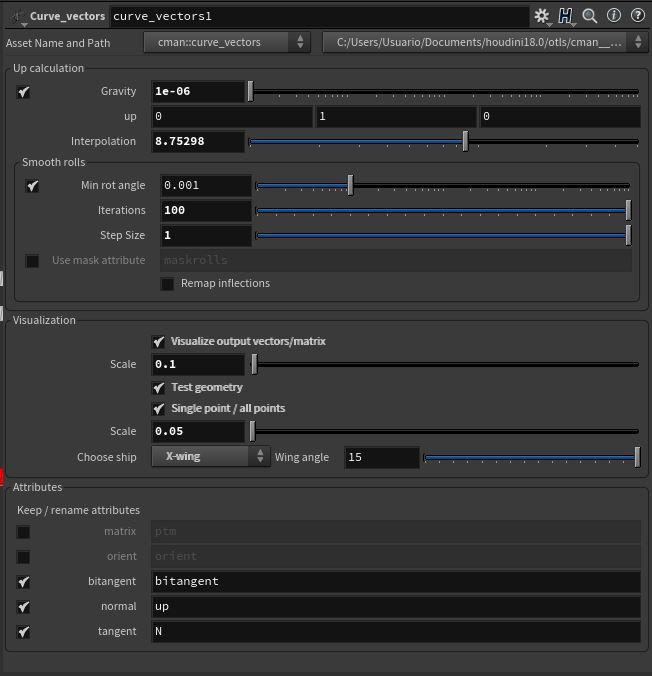652x676 pixels.
Task: Disable the Gravity checkbox
Action: [x=24, y=92]
